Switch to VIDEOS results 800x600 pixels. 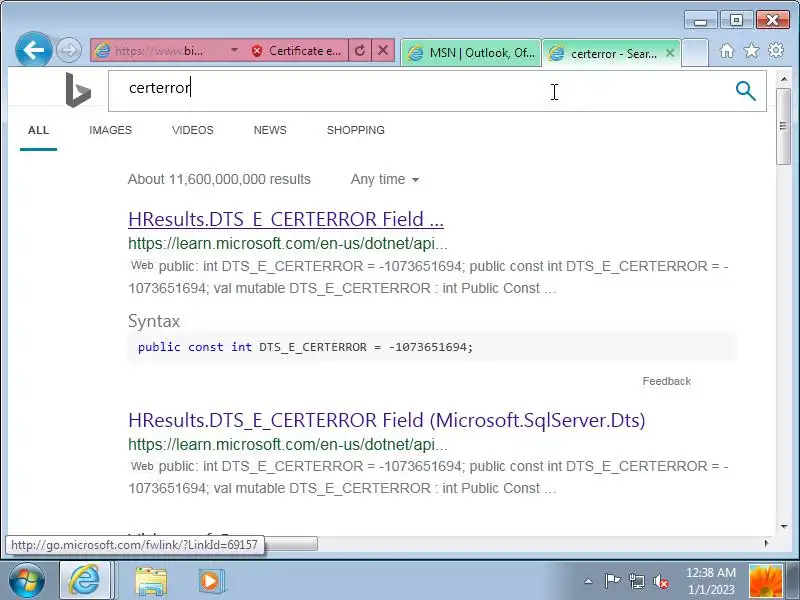point(193,130)
